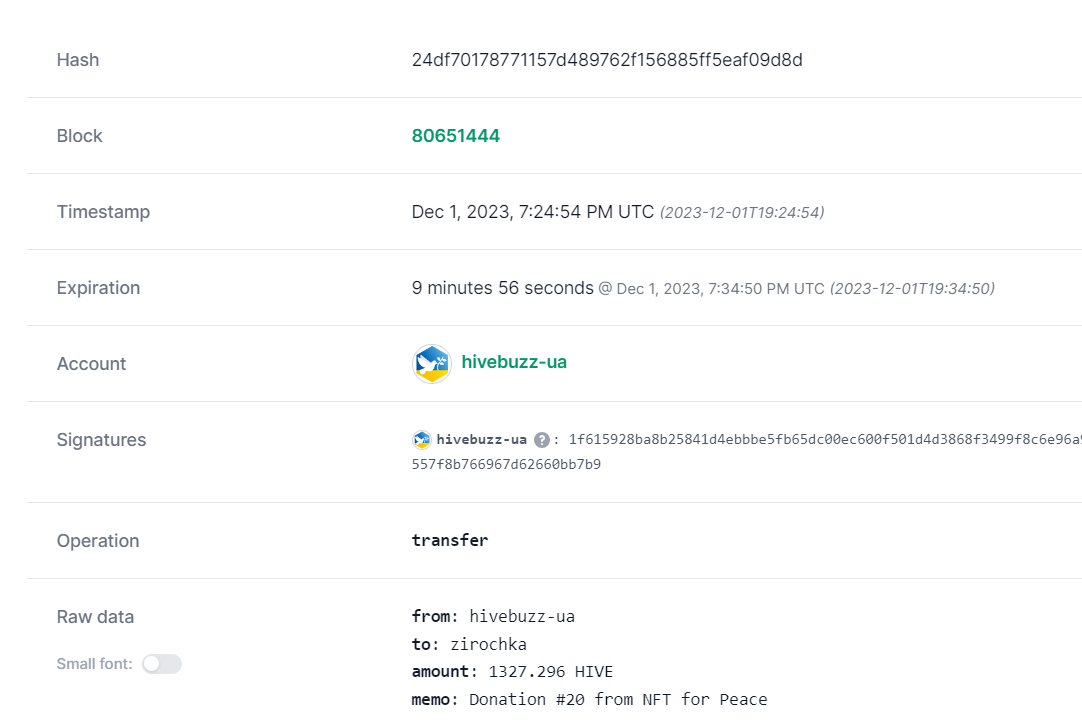Click the recipient zirochka value
Image resolution: width=1082 pixels, height=728 pixels.
click(x=489, y=645)
